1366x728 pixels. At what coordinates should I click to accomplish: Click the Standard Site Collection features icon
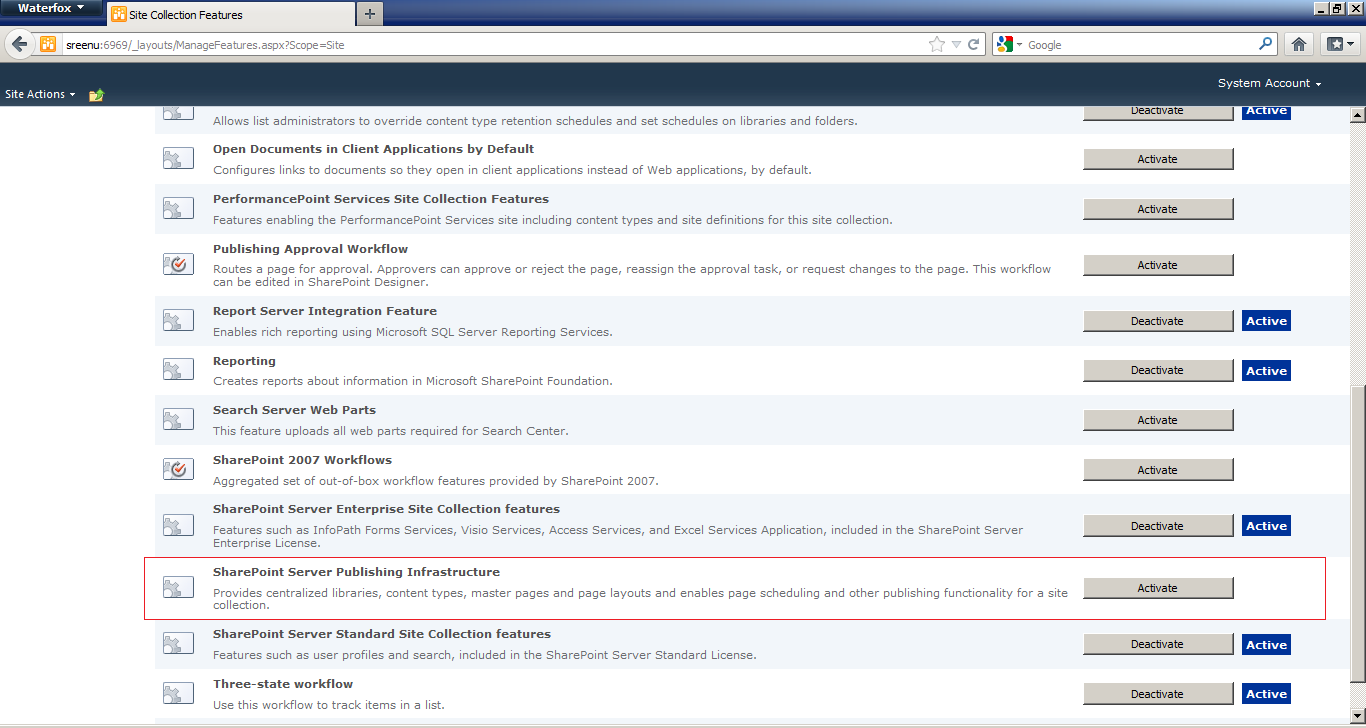(178, 643)
